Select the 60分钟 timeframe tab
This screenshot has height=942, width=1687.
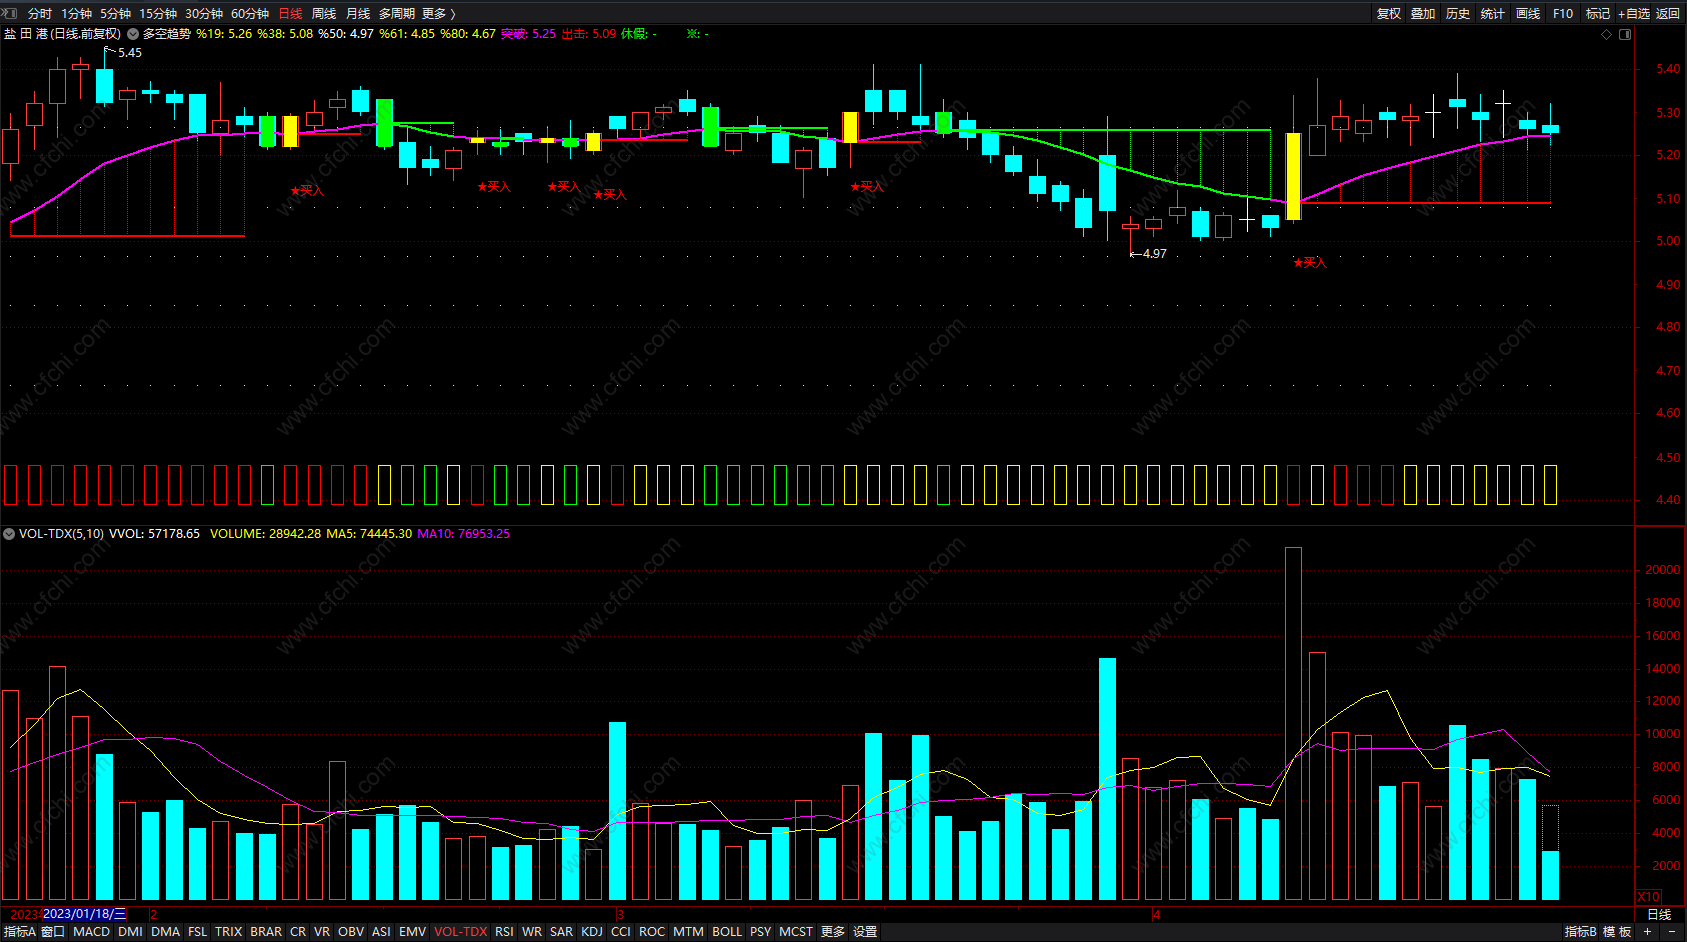(x=250, y=13)
